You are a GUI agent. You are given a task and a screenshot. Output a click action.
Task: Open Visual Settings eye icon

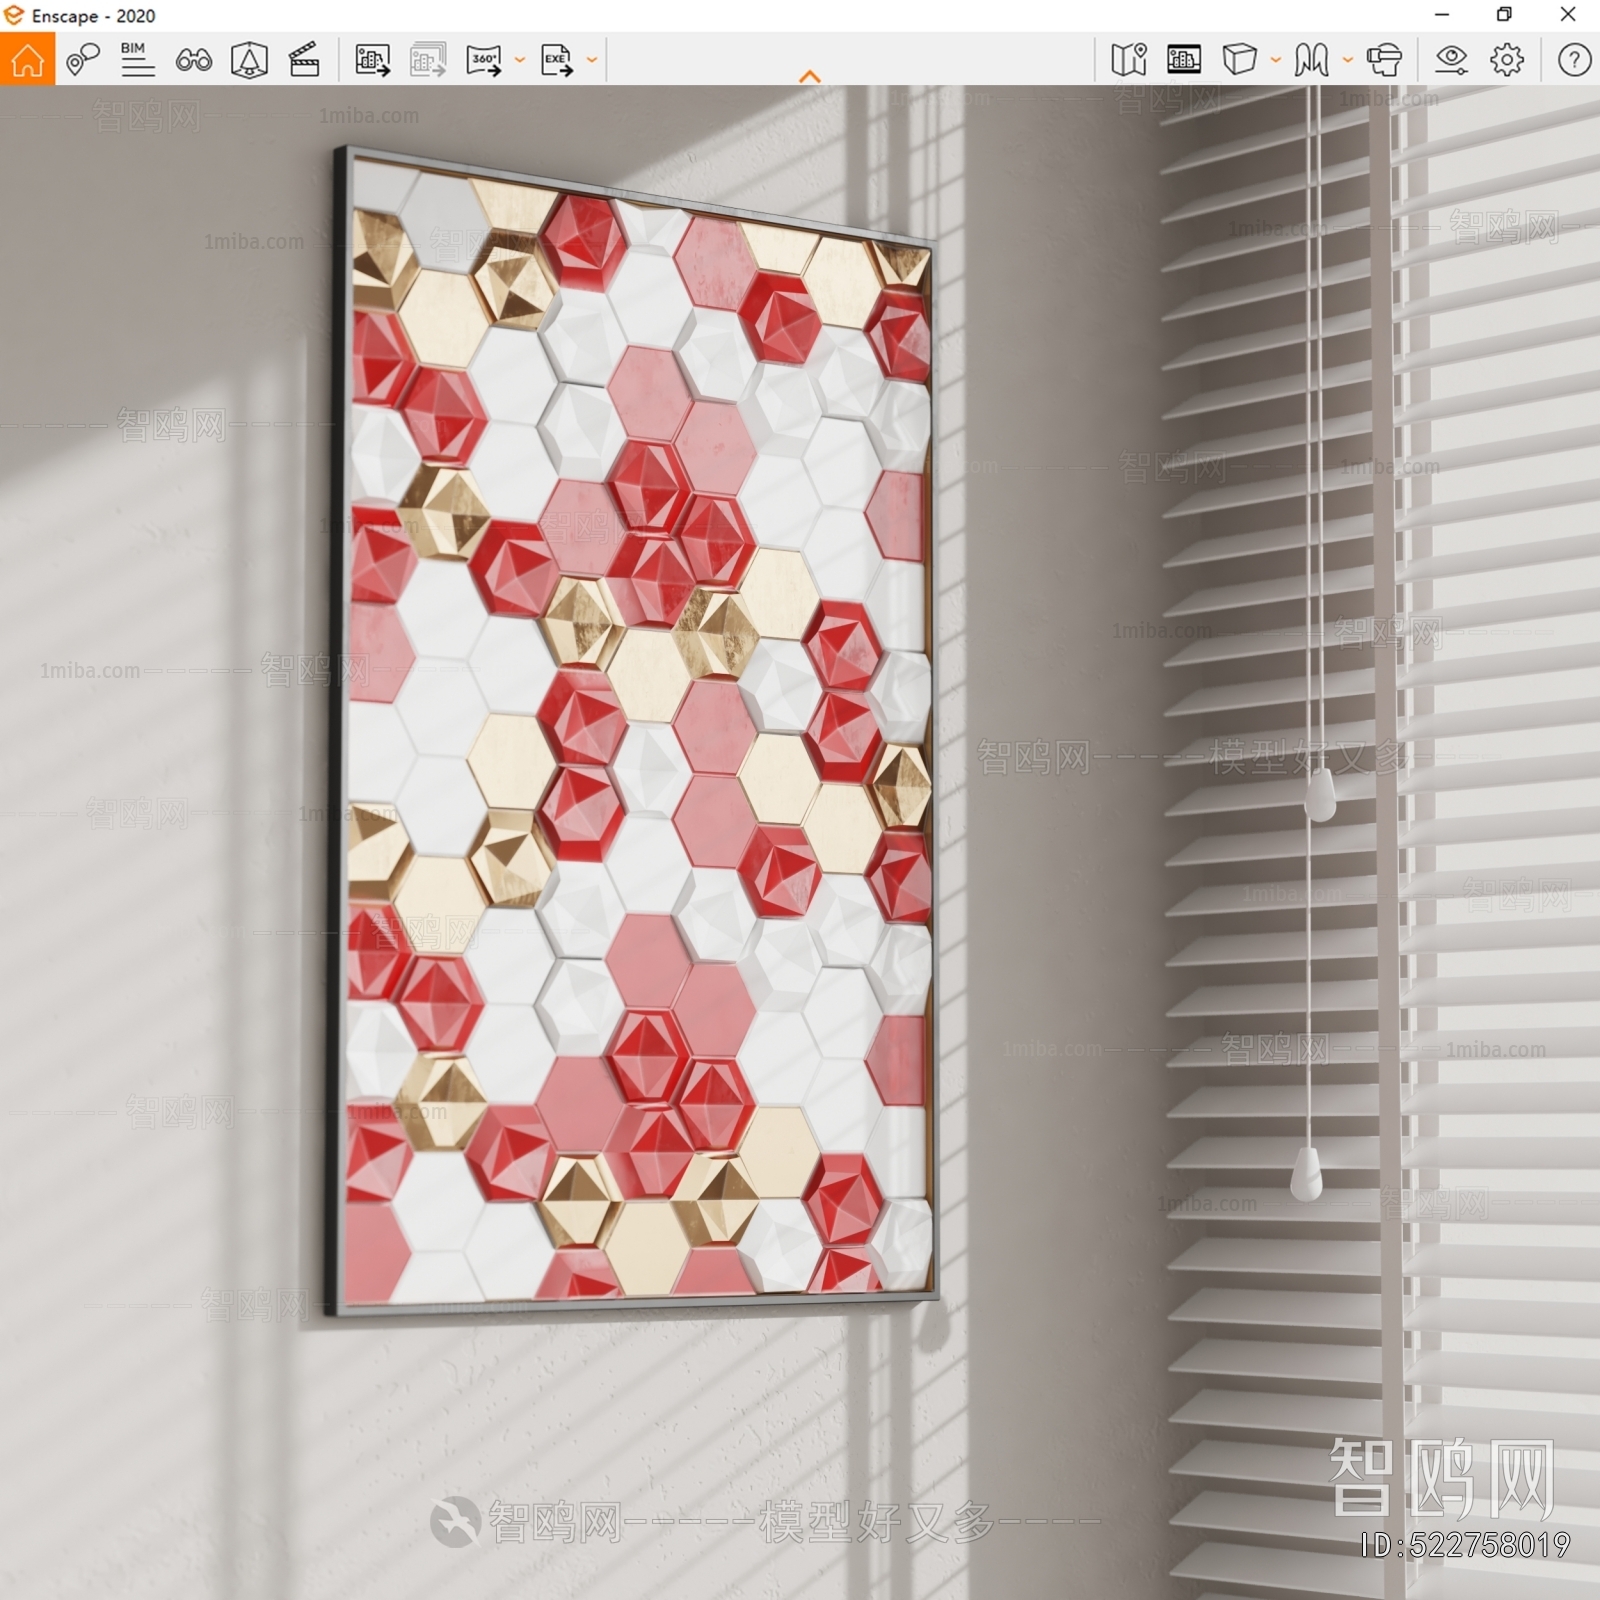pyautogui.click(x=1451, y=59)
